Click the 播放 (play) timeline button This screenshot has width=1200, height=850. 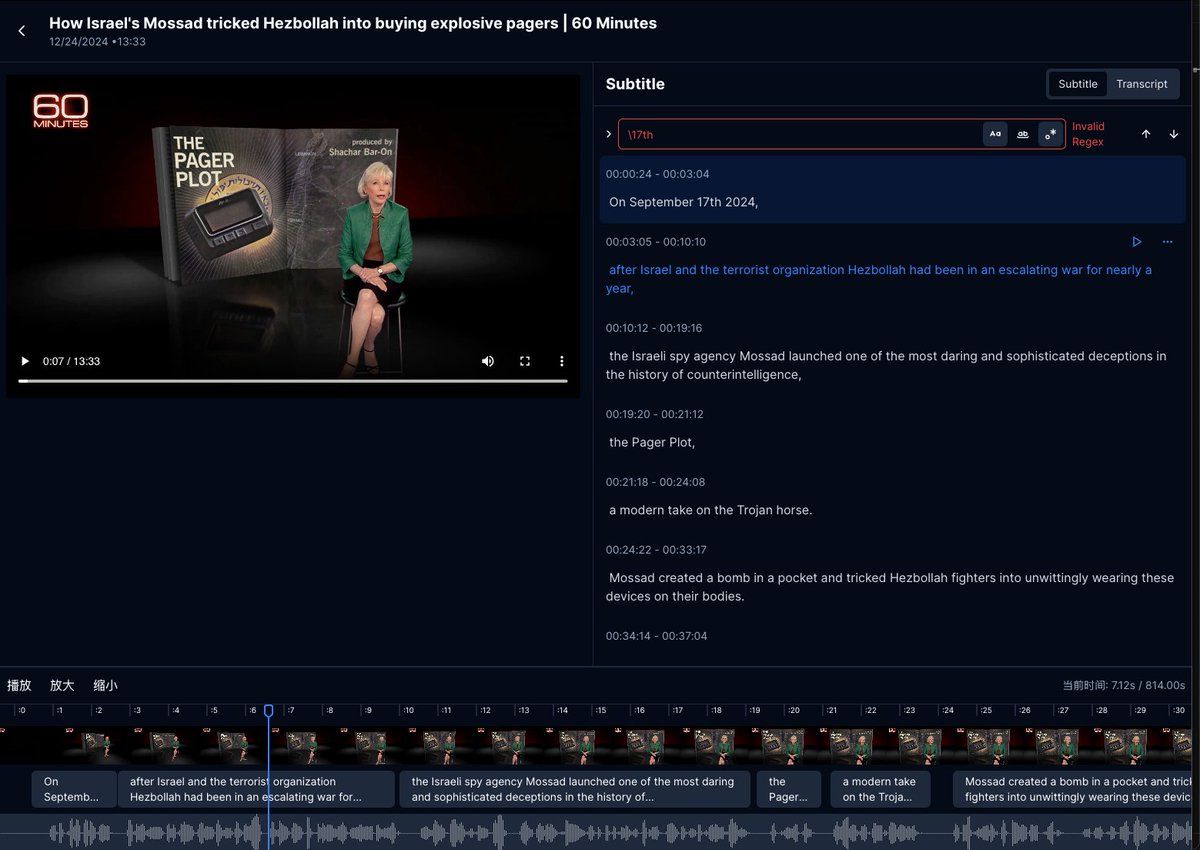pyautogui.click(x=20, y=685)
